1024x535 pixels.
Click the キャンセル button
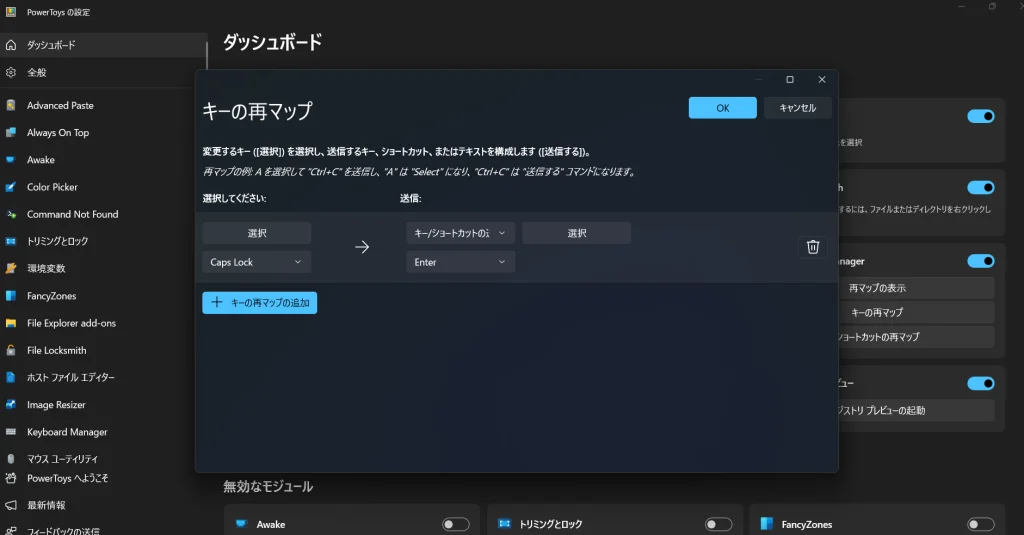[797, 108]
